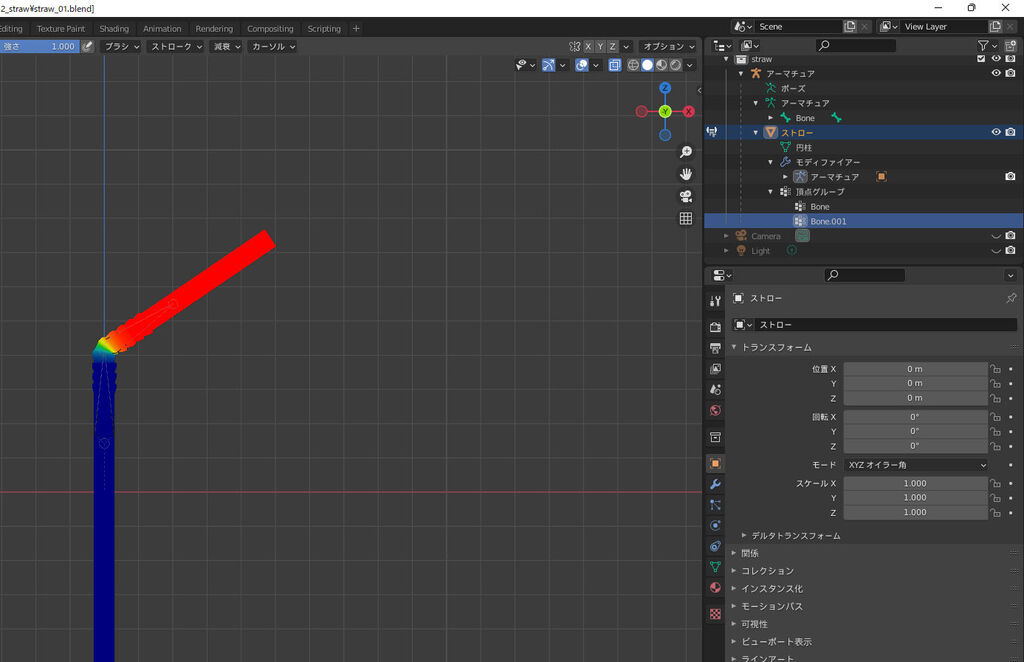Toggle Z symmetry mirror button
The height and width of the screenshot is (662, 1024).
[613, 46]
